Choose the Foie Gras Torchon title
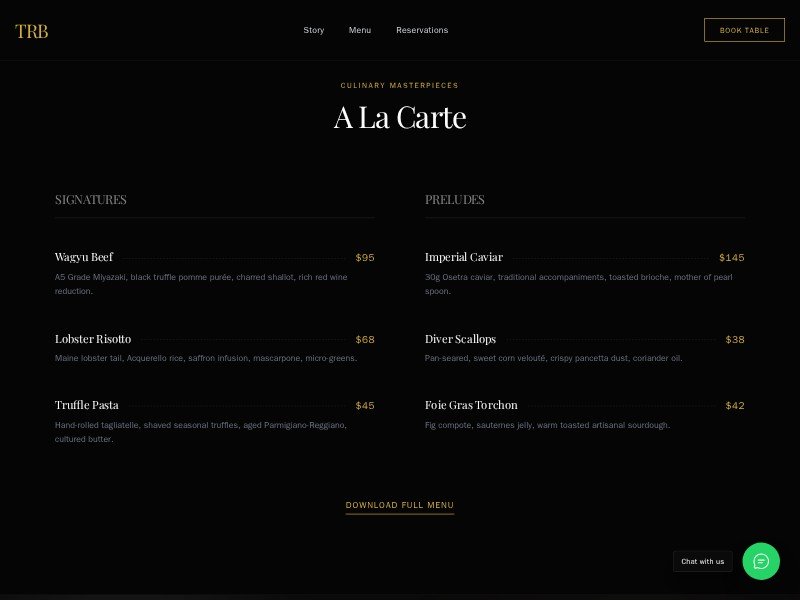 pyautogui.click(x=471, y=405)
